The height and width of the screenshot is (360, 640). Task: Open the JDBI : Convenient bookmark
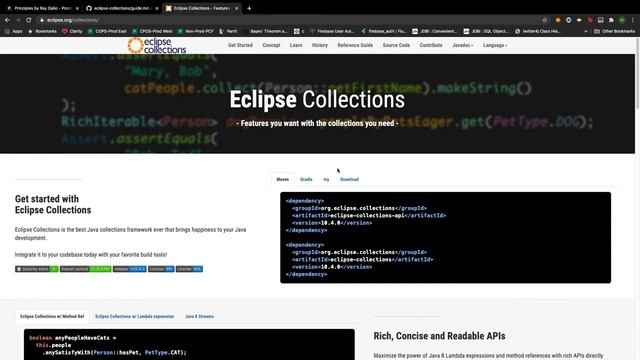[x=435, y=31]
